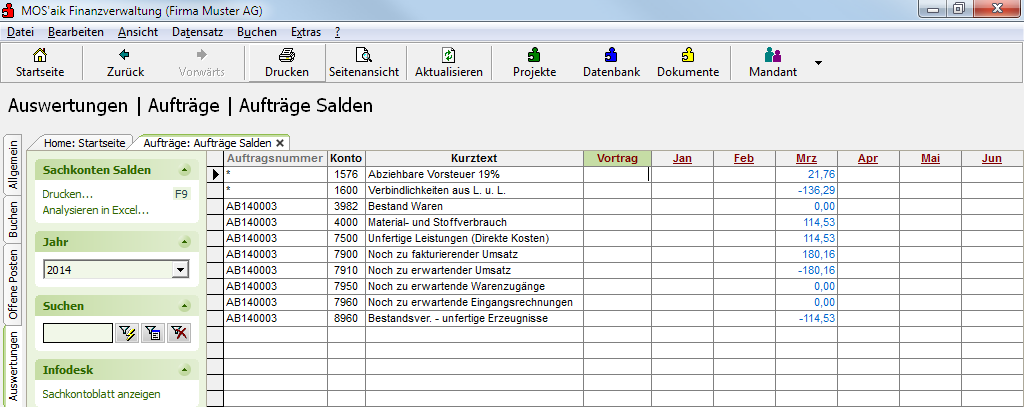This screenshot has height=407, width=1024.
Task: Click the Feb column header
Action: click(x=744, y=158)
